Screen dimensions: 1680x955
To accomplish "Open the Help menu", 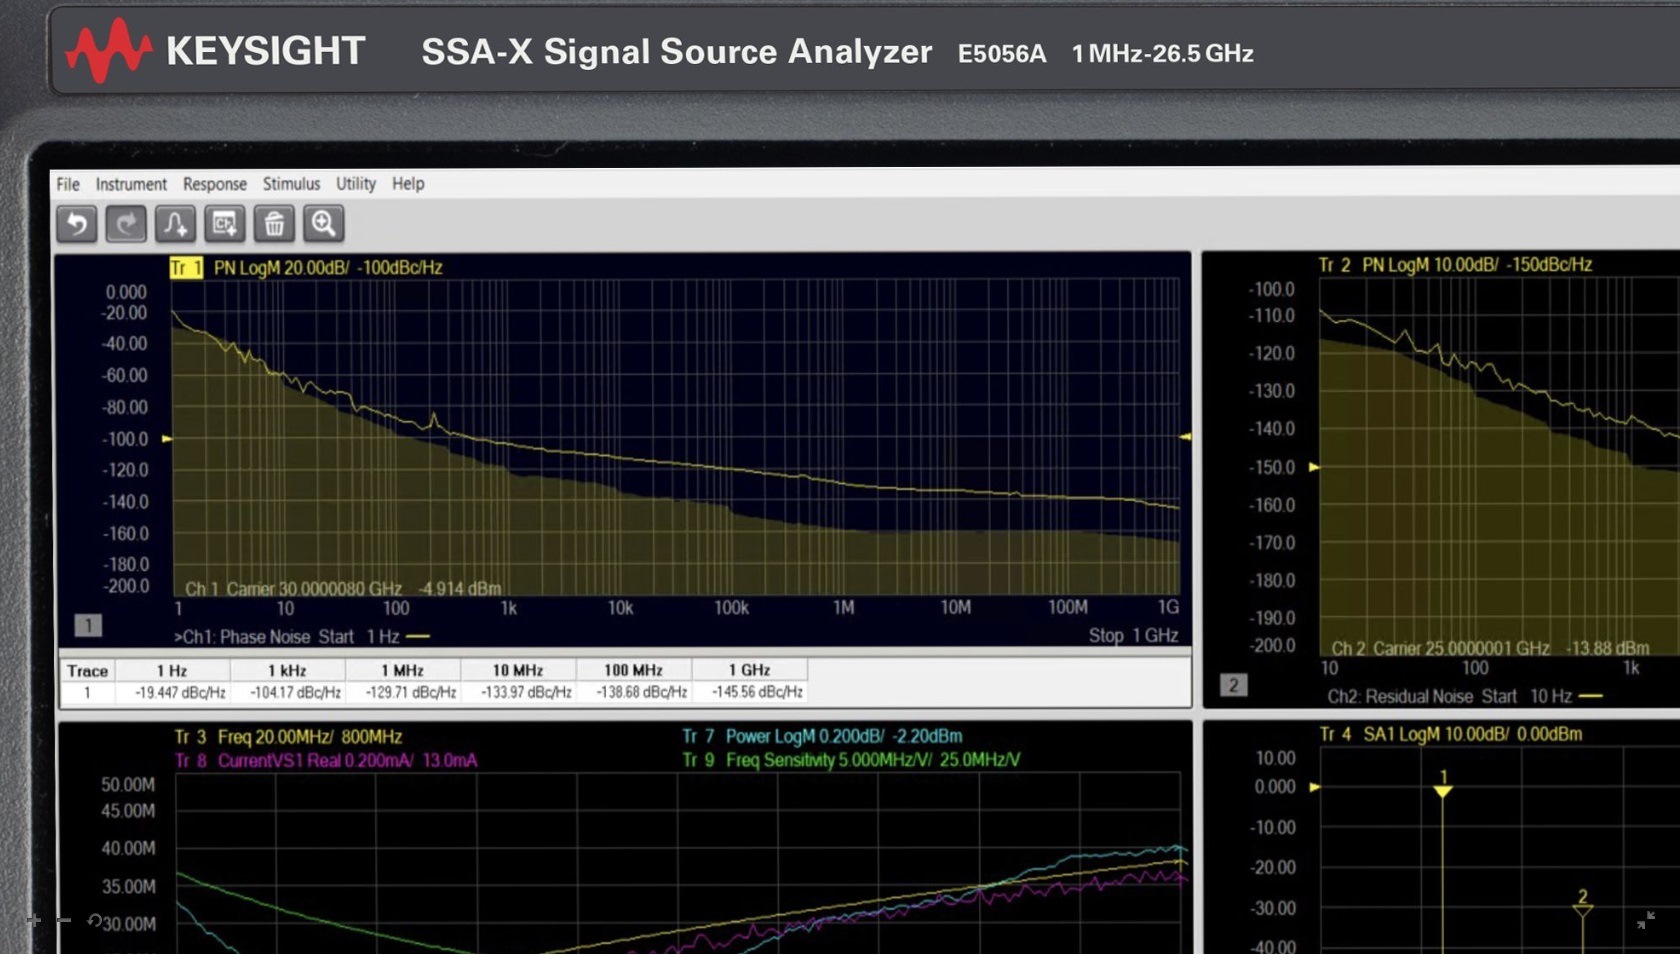I will [408, 184].
